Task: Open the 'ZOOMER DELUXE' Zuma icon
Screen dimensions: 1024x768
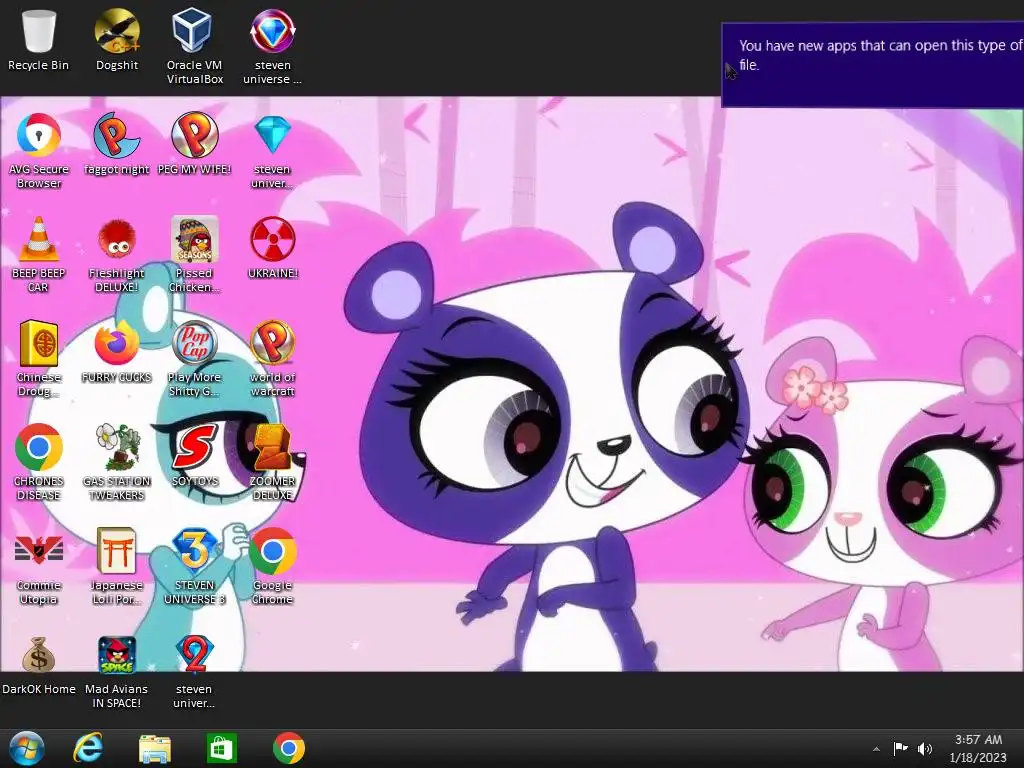Action: pos(273,462)
